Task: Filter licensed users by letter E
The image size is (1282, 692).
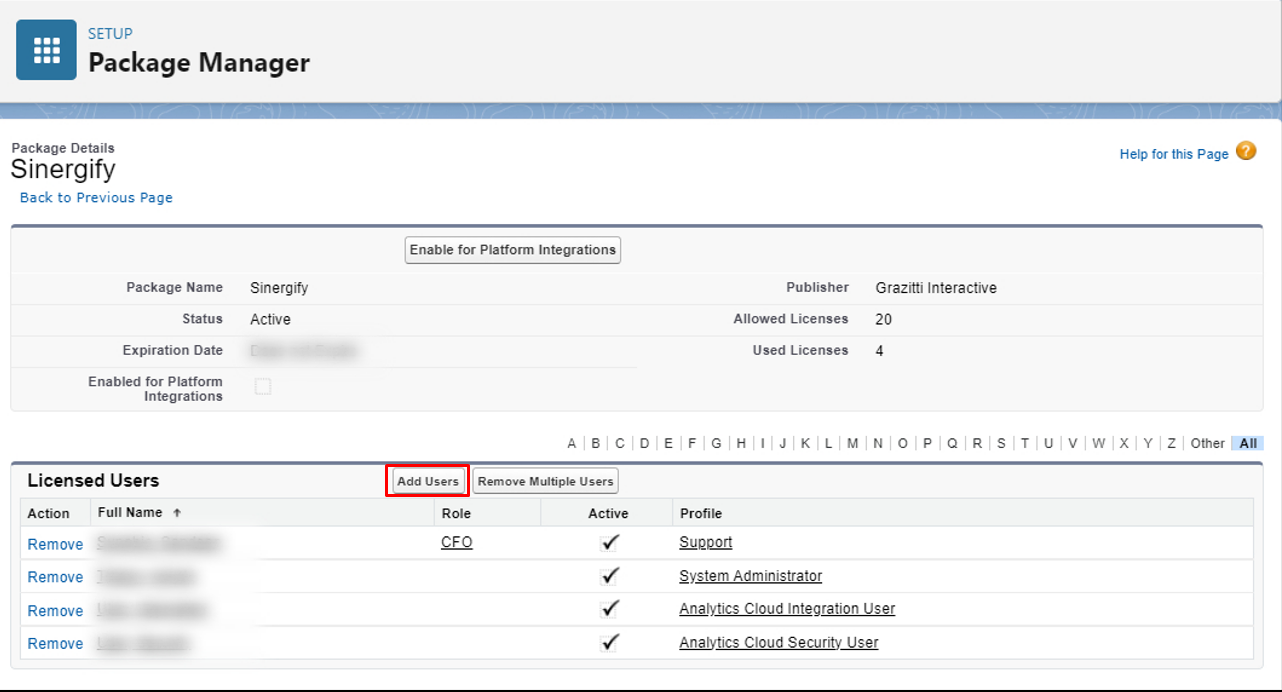Action: [x=669, y=443]
